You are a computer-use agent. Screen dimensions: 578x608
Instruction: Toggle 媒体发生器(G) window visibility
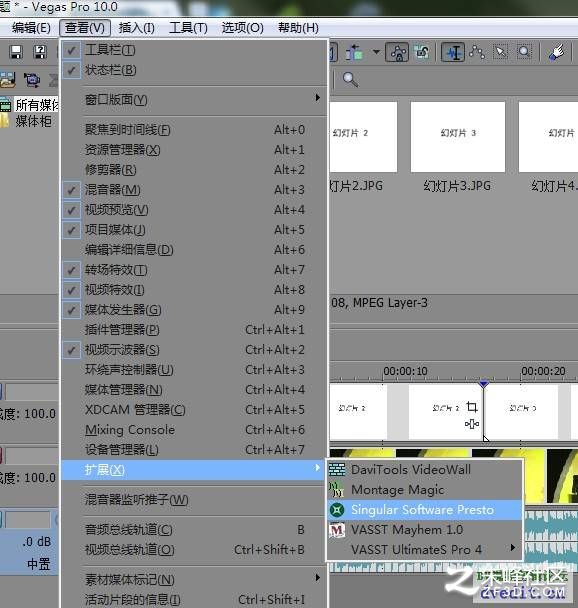194,309
